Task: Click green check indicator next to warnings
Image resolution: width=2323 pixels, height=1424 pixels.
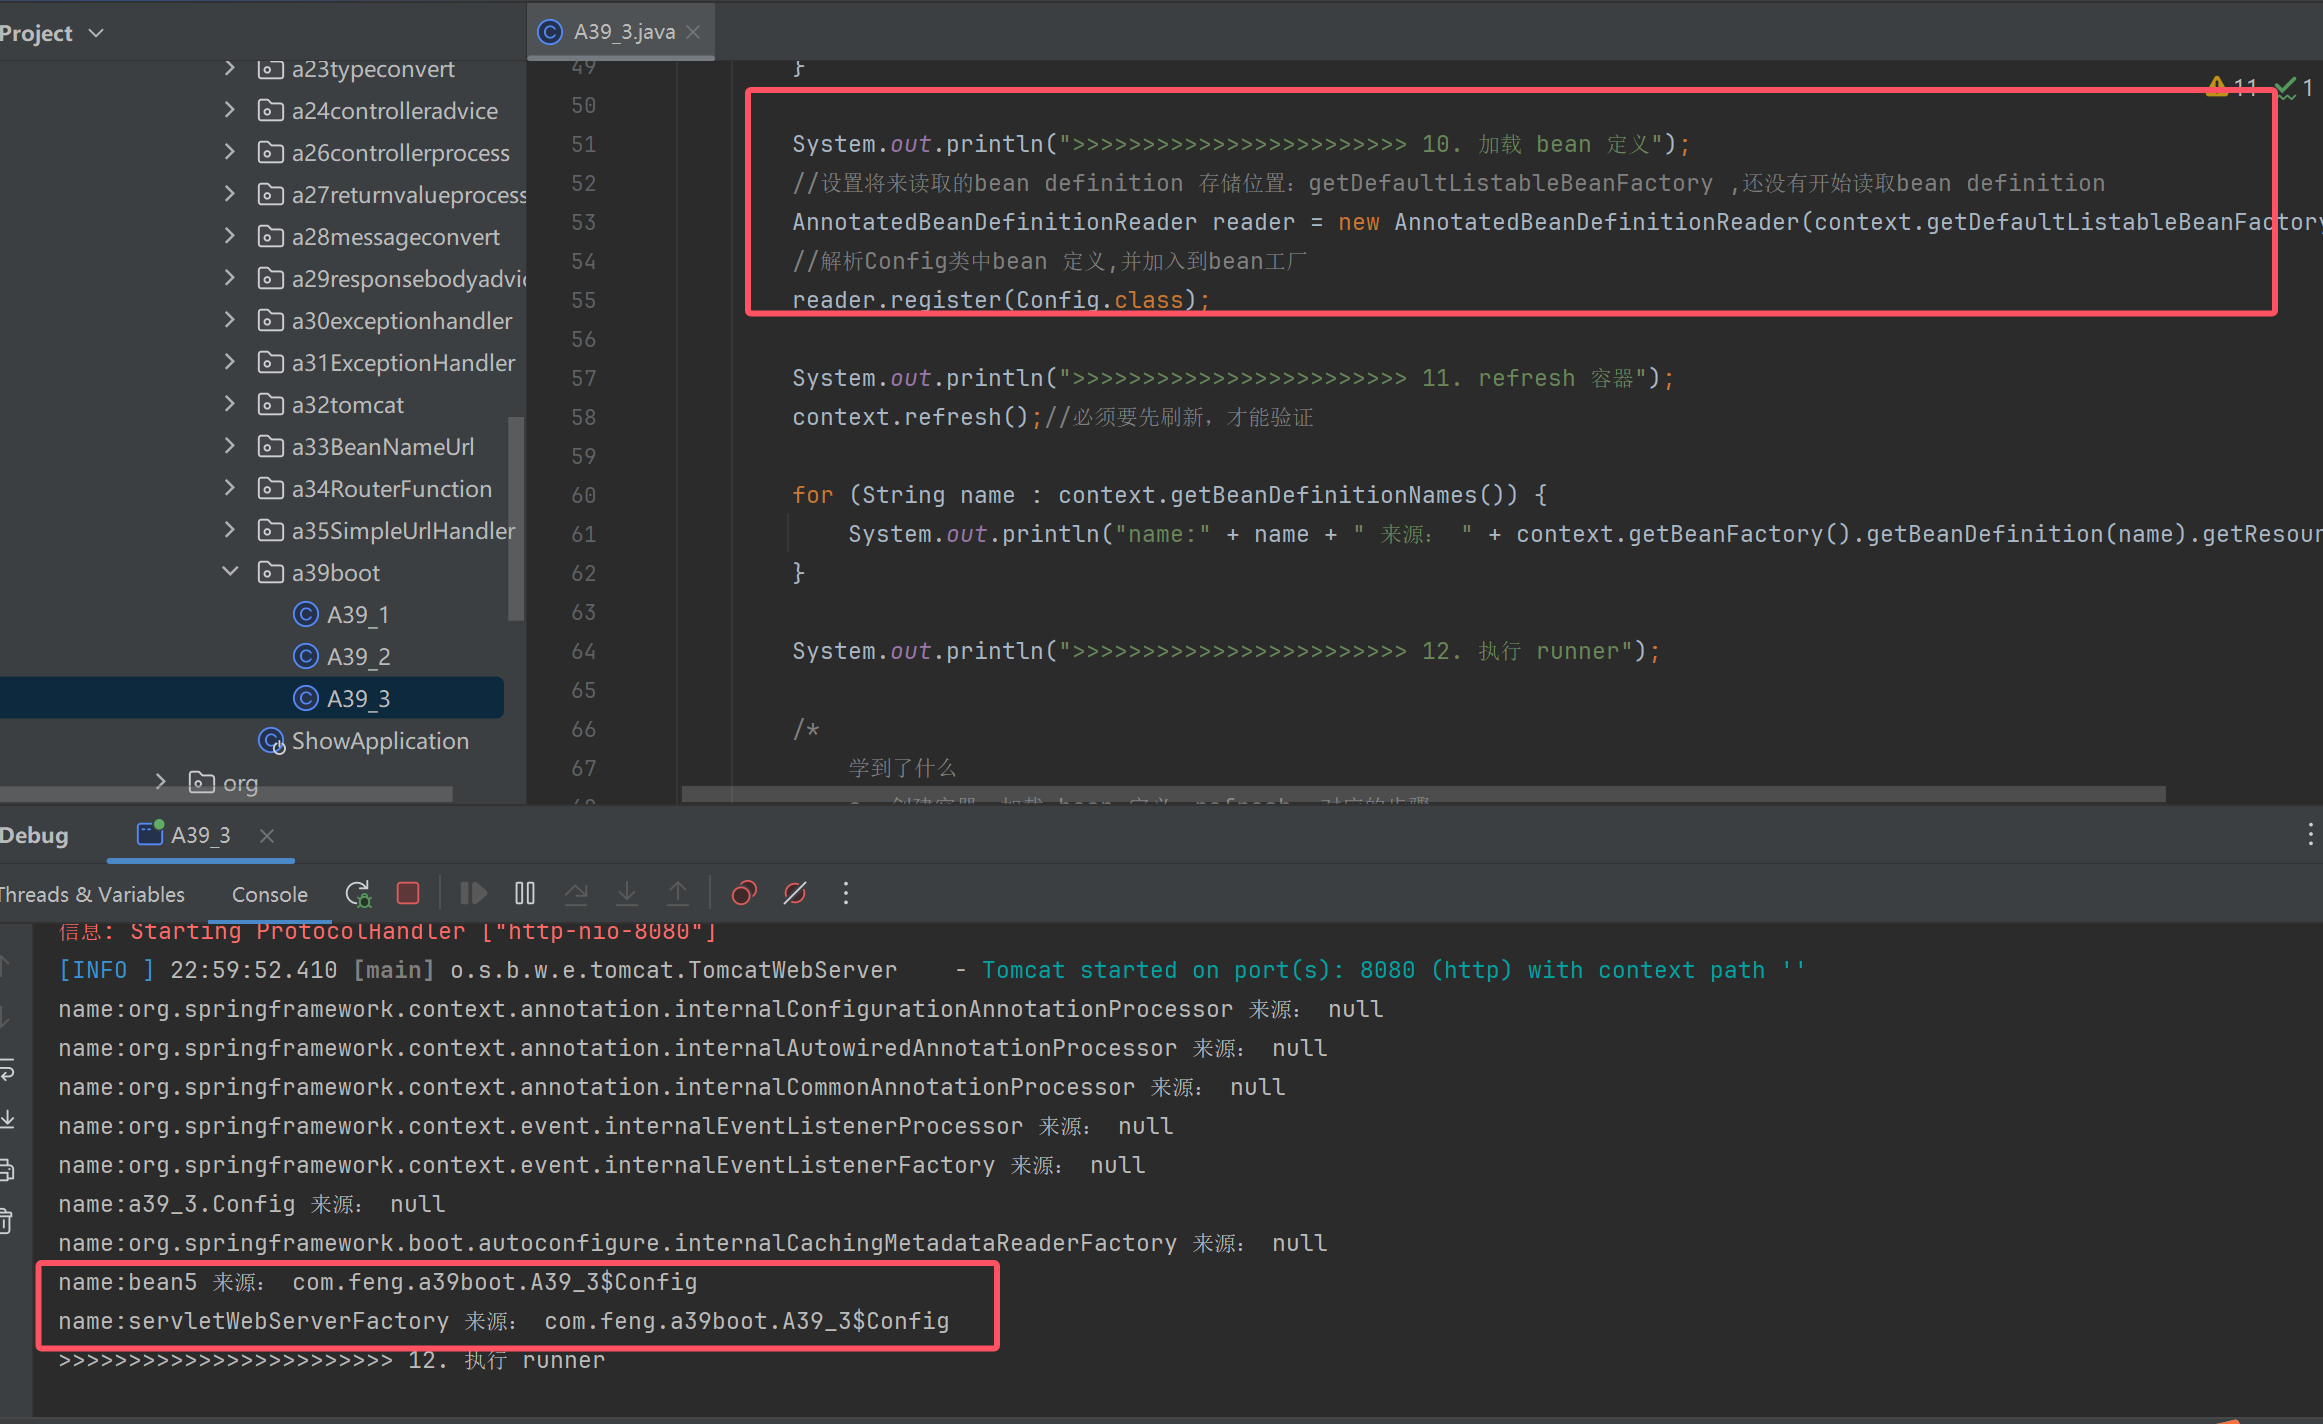Action: pyautogui.click(x=2296, y=87)
